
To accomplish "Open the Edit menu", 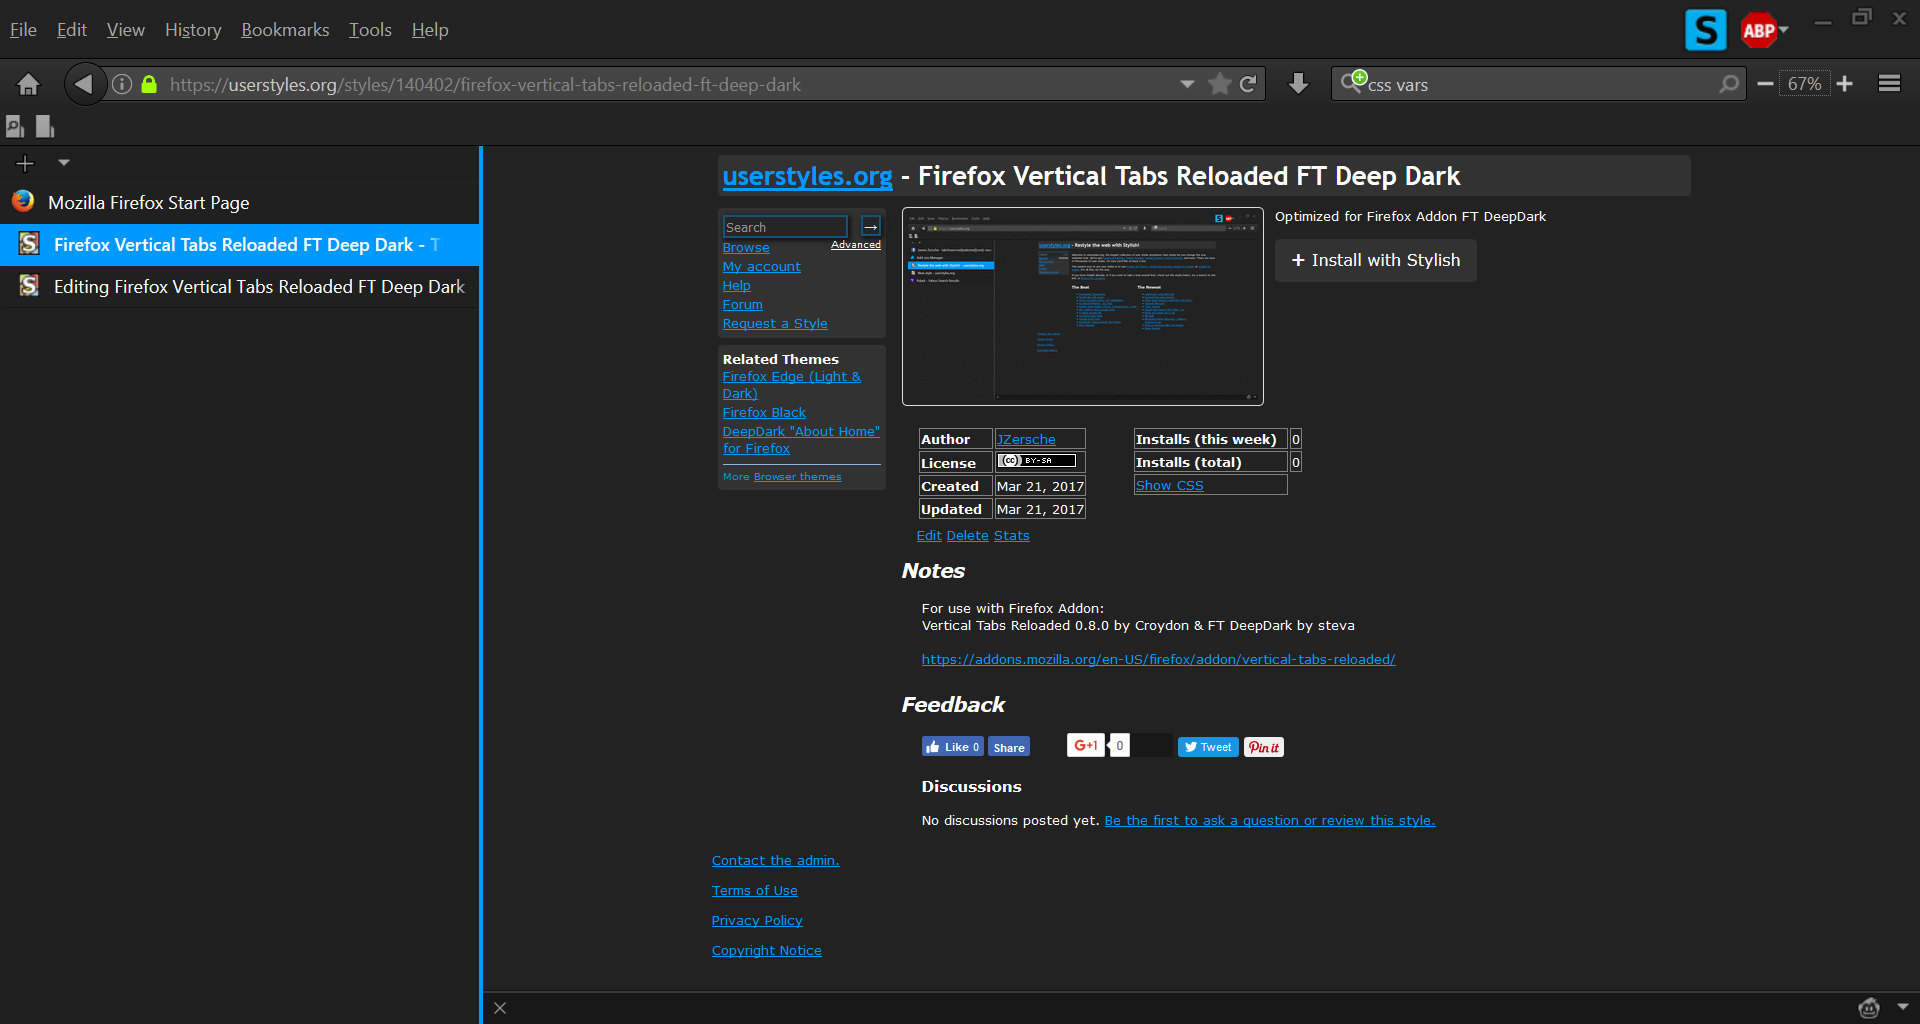I will pos(71,30).
